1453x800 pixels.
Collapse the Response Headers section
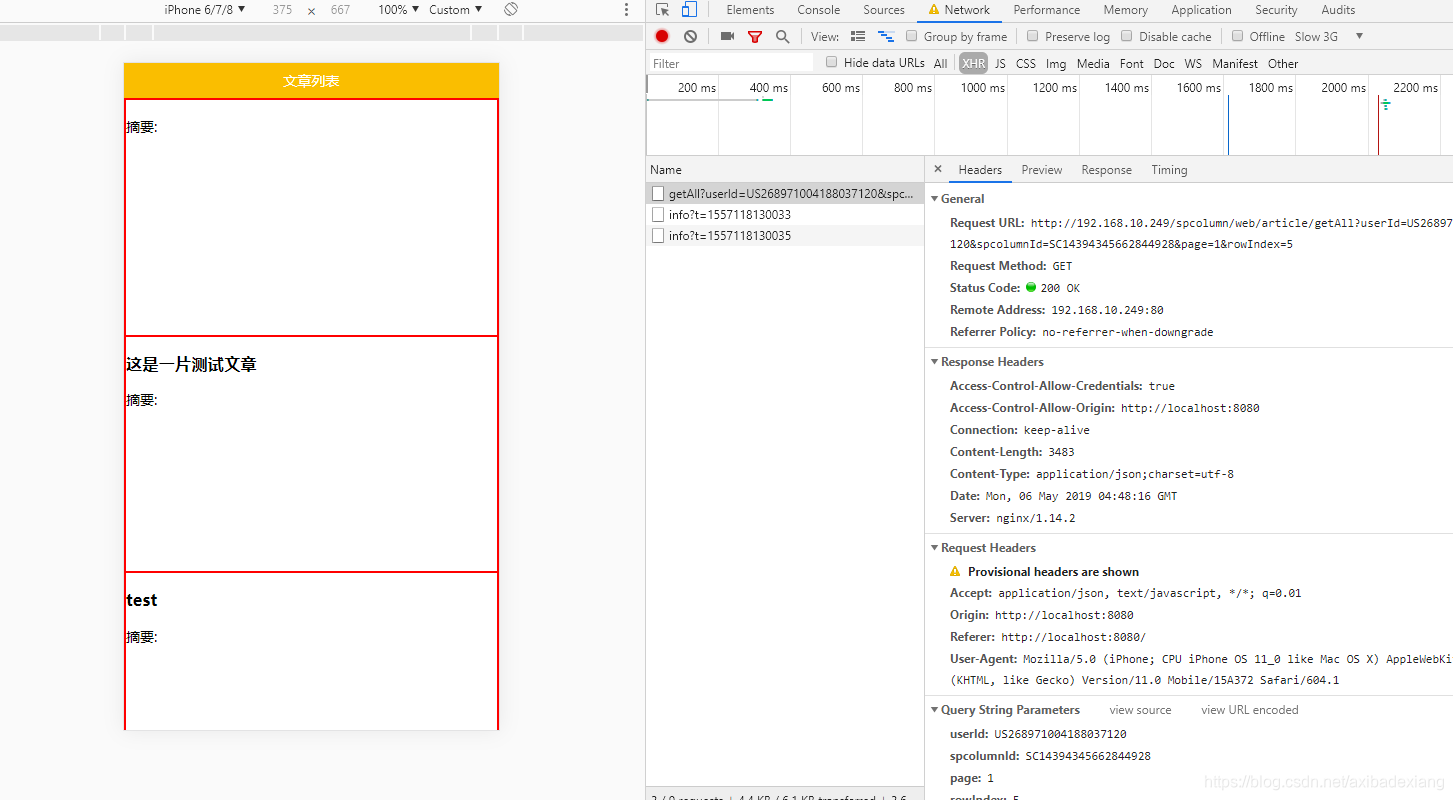934,362
